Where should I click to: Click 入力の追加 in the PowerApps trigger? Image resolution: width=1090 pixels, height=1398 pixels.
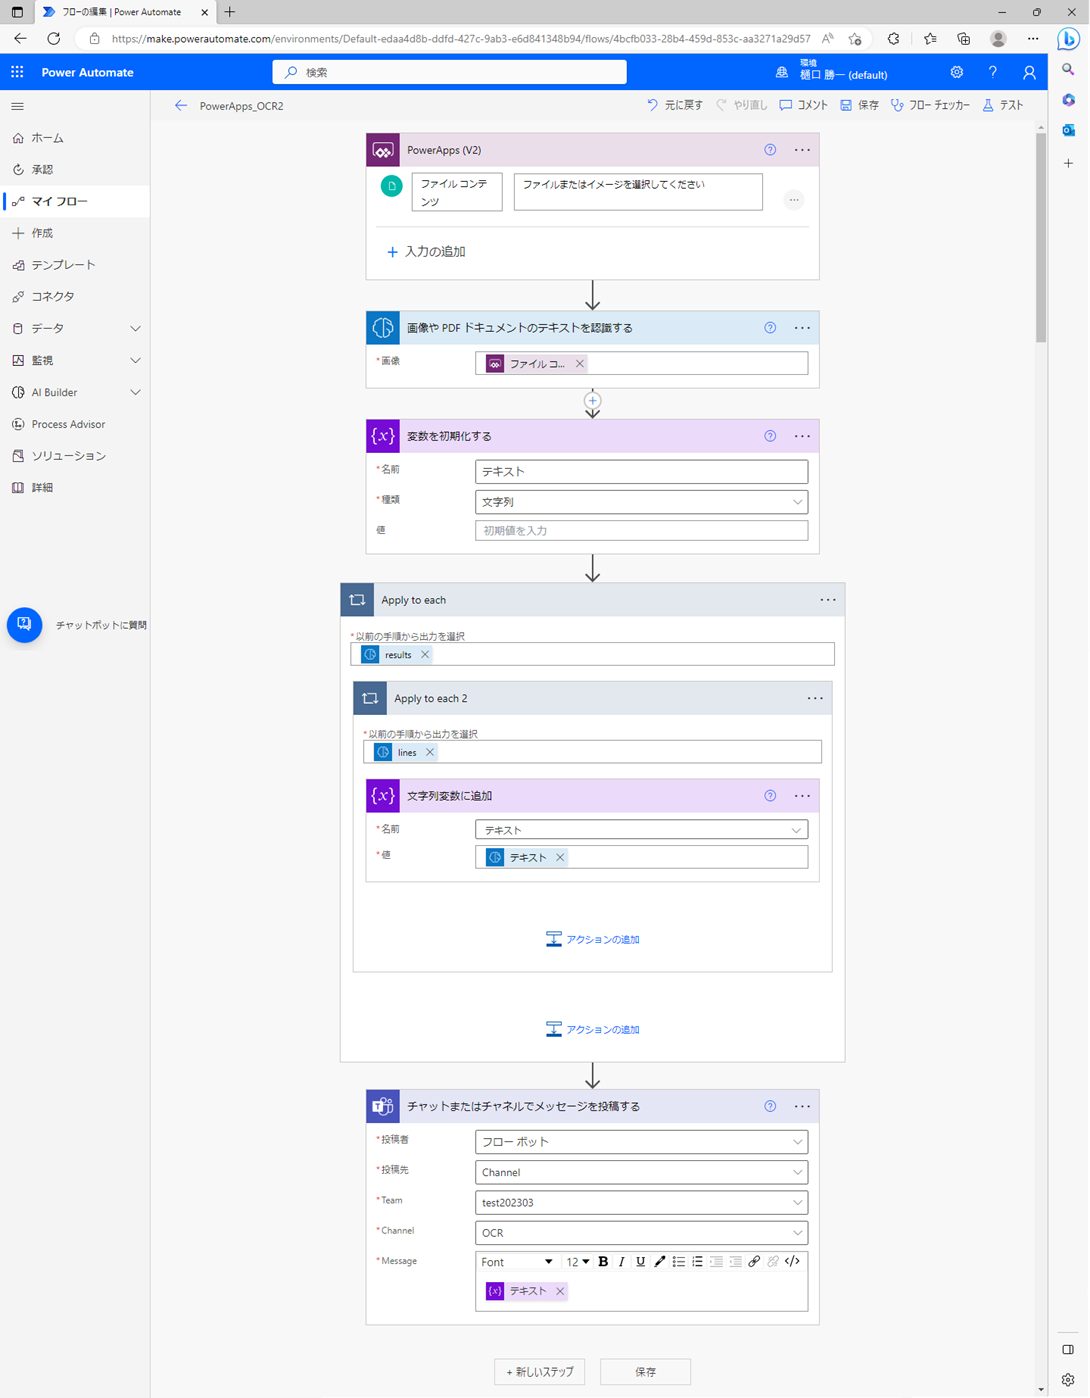coord(426,252)
